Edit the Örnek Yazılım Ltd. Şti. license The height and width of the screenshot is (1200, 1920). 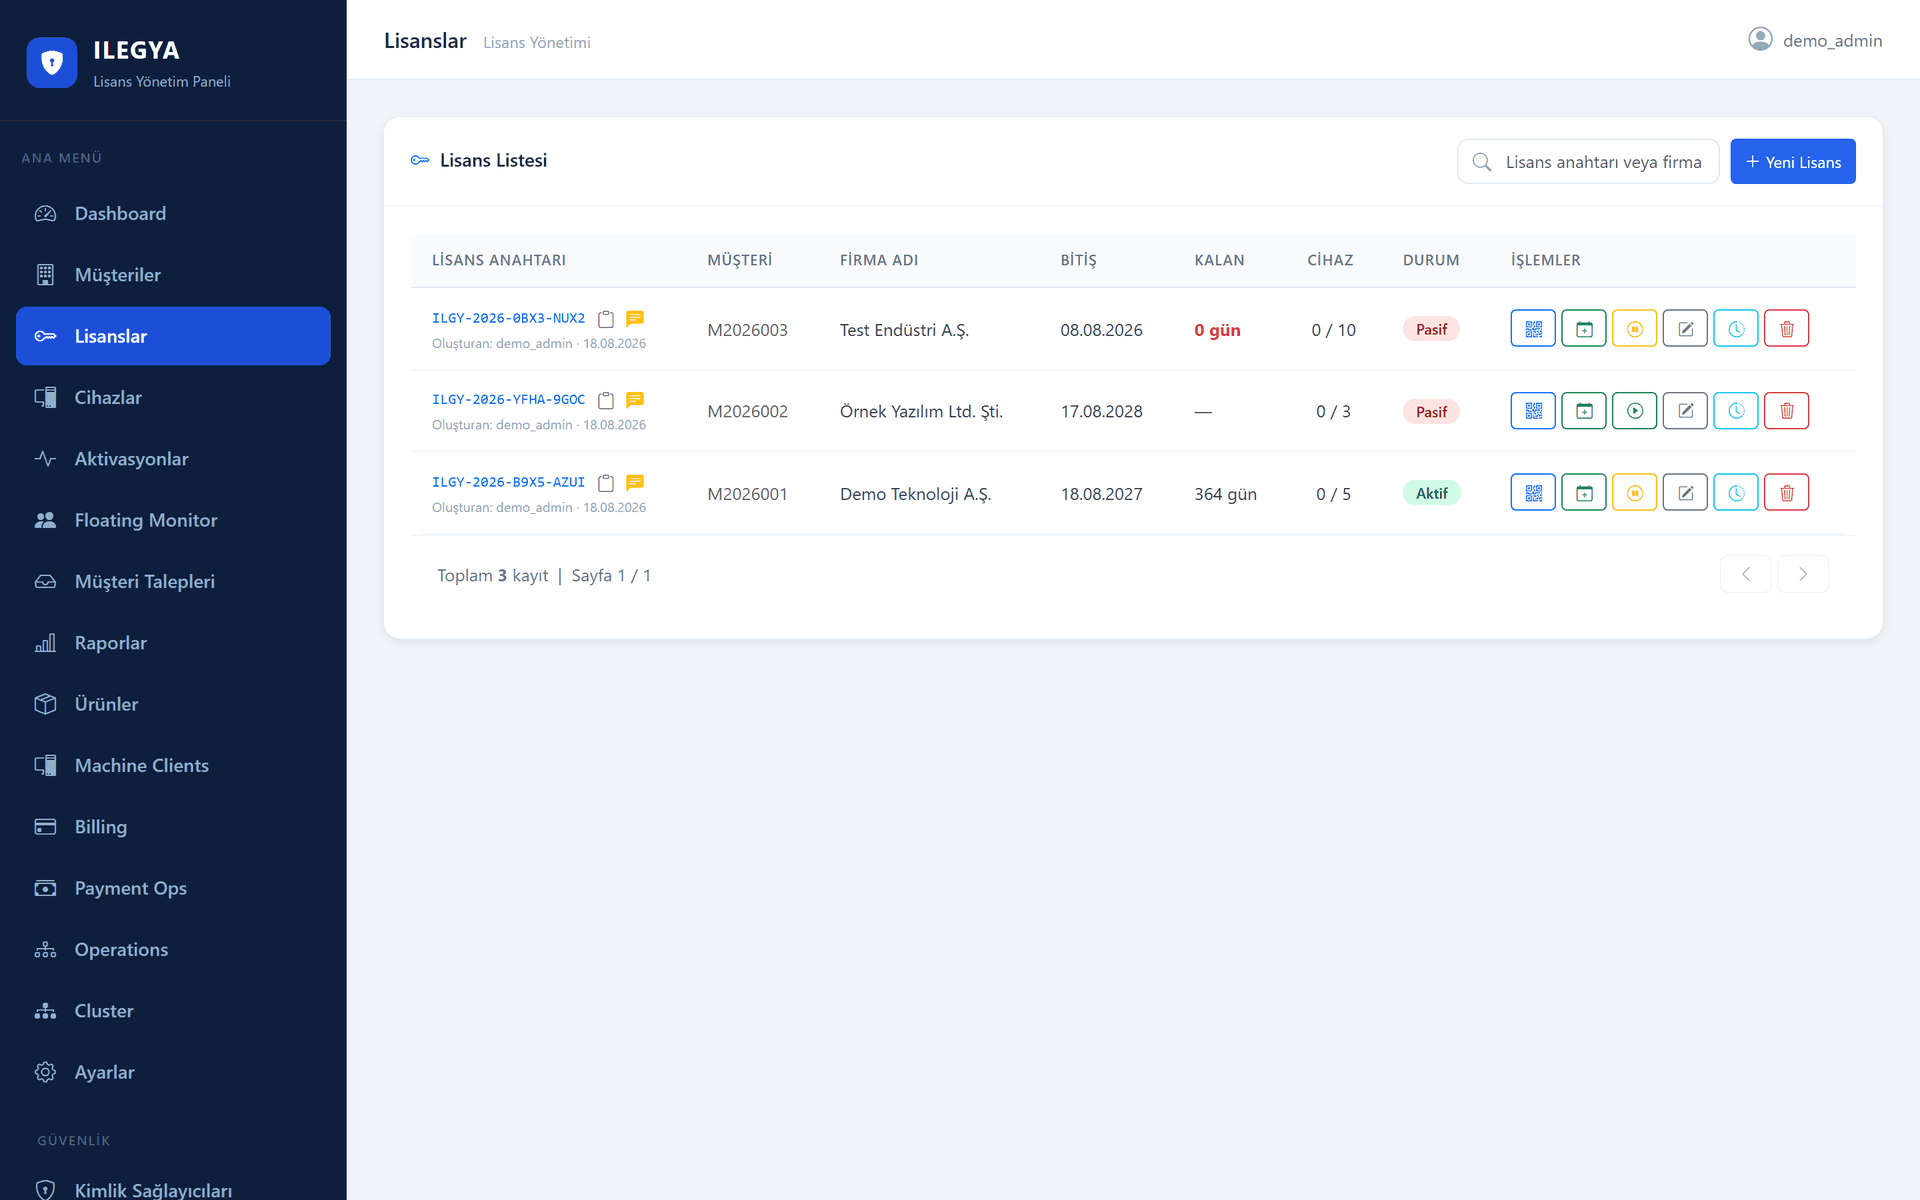[1686, 411]
